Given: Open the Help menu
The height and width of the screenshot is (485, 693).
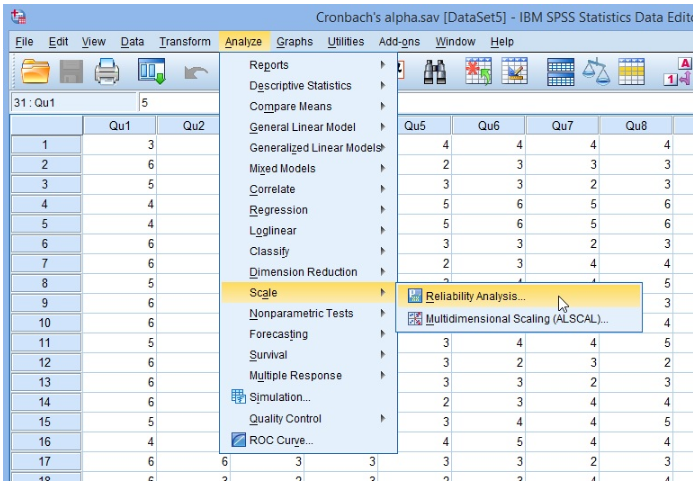Looking at the screenshot, I should tap(502, 42).
